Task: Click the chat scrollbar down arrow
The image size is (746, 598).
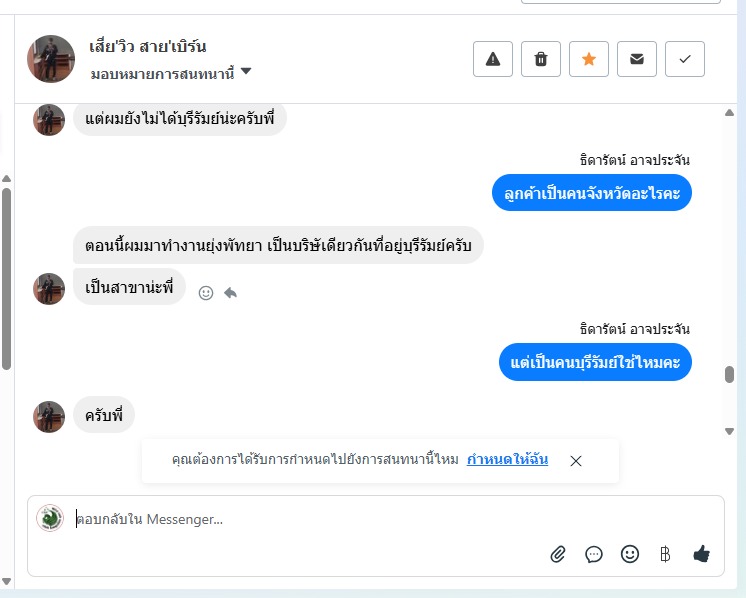Action: pos(729,431)
